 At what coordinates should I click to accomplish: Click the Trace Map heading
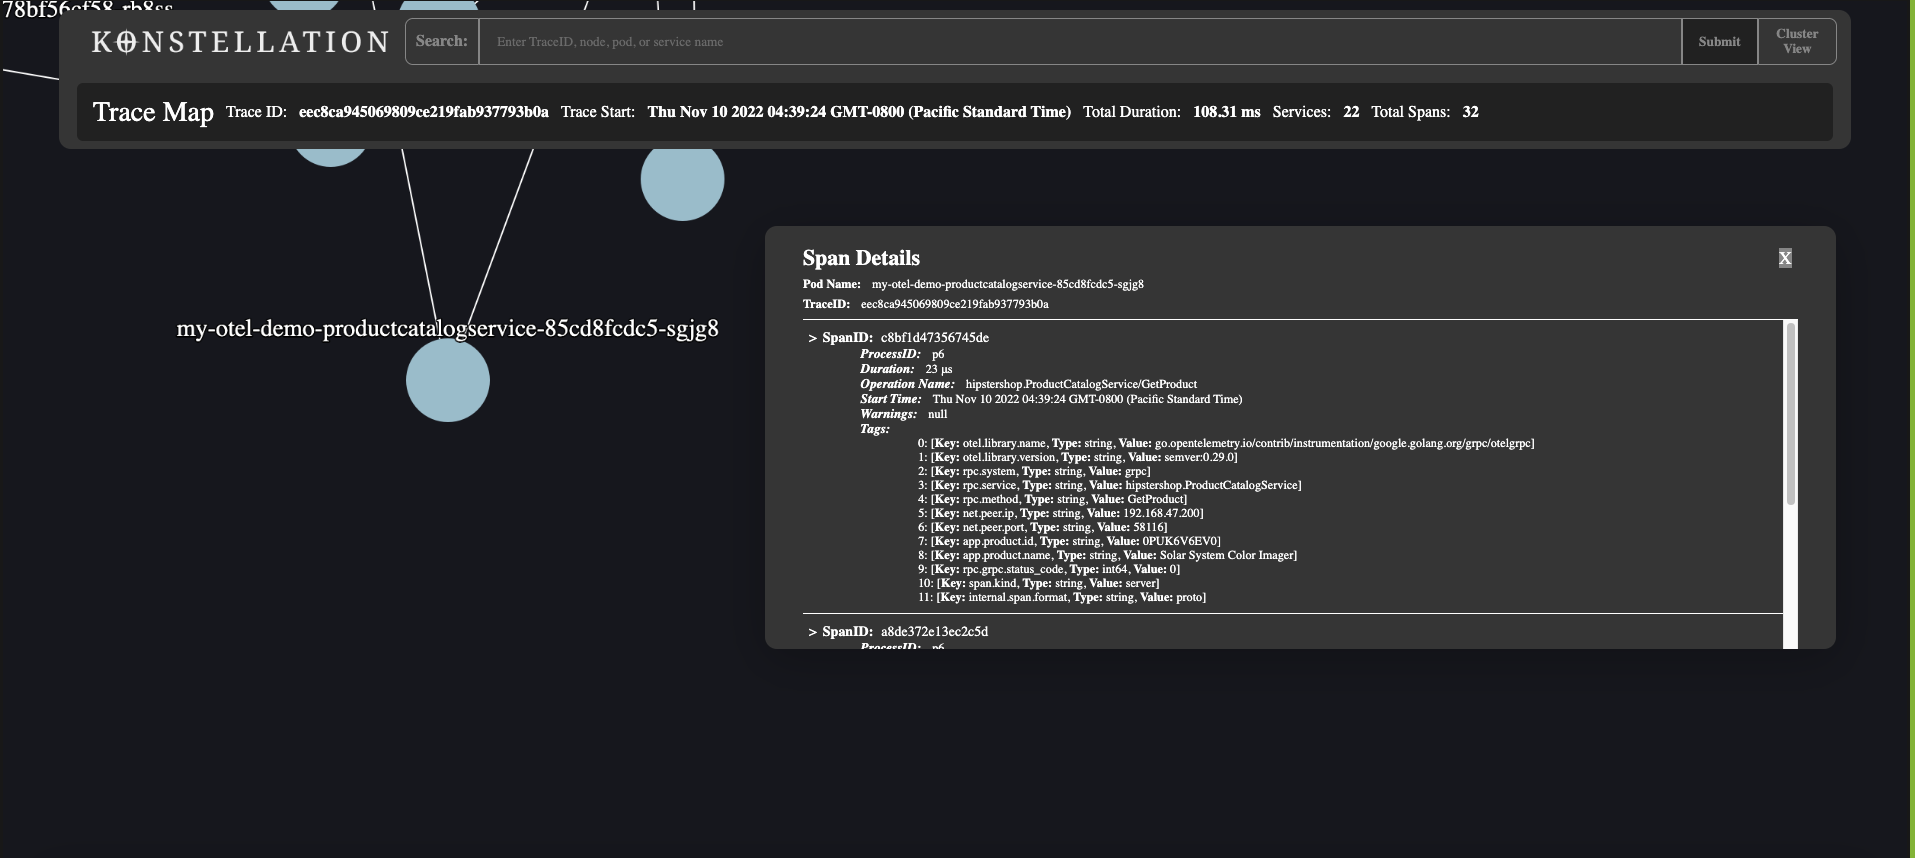click(153, 112)
